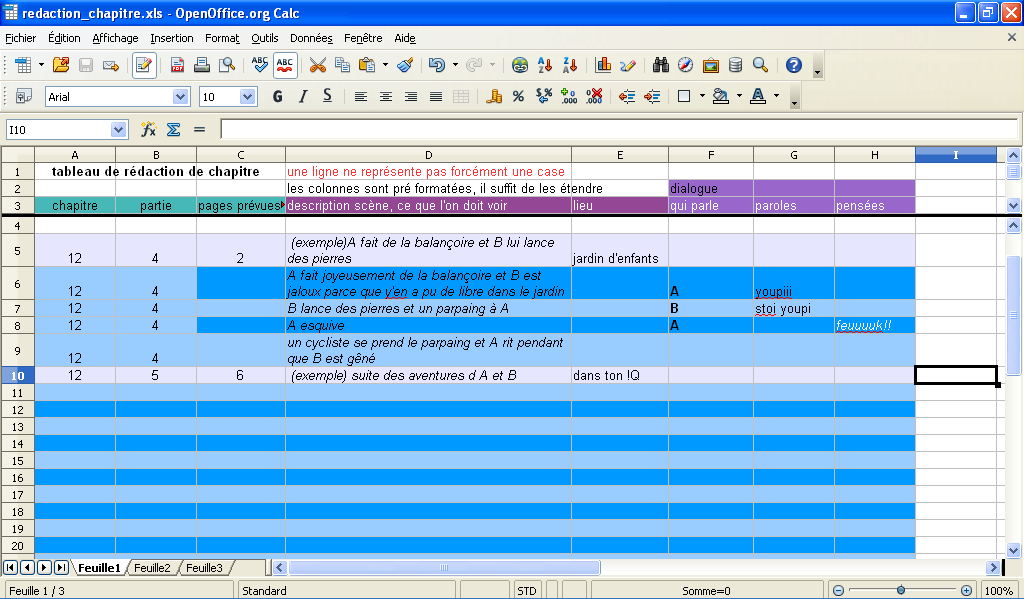Image resolution: width=1024 pixels, height=599 pixels.
Task: Toggle Align Left
Action: coord(360,97)
